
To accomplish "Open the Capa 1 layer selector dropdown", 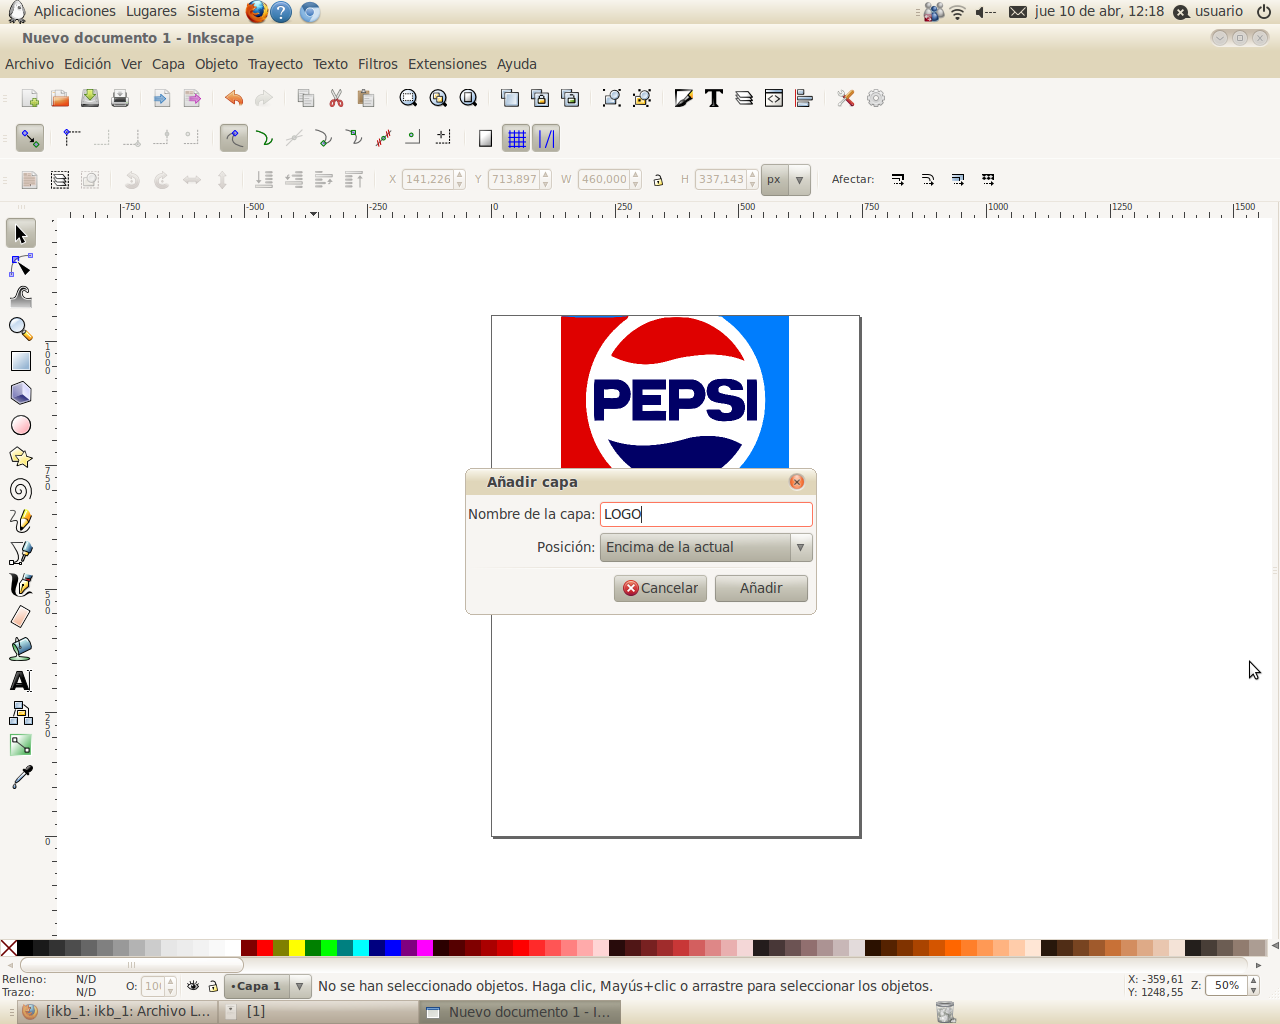I will (x=299, y=985).
